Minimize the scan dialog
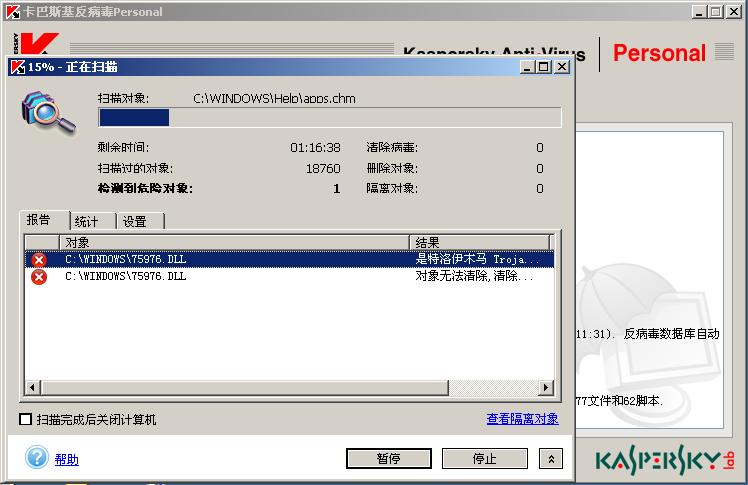Screen dimensions: 748x485 click(527, 67)
